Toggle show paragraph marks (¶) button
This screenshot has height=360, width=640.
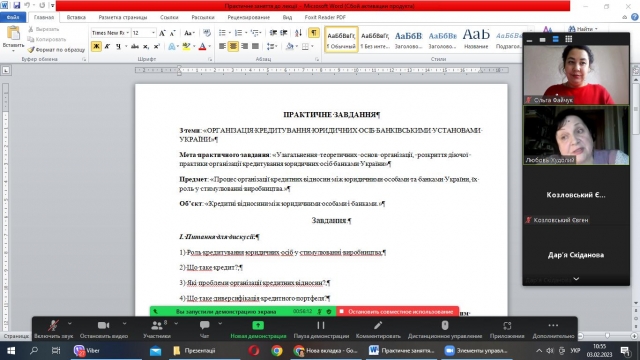coord(313,33)
